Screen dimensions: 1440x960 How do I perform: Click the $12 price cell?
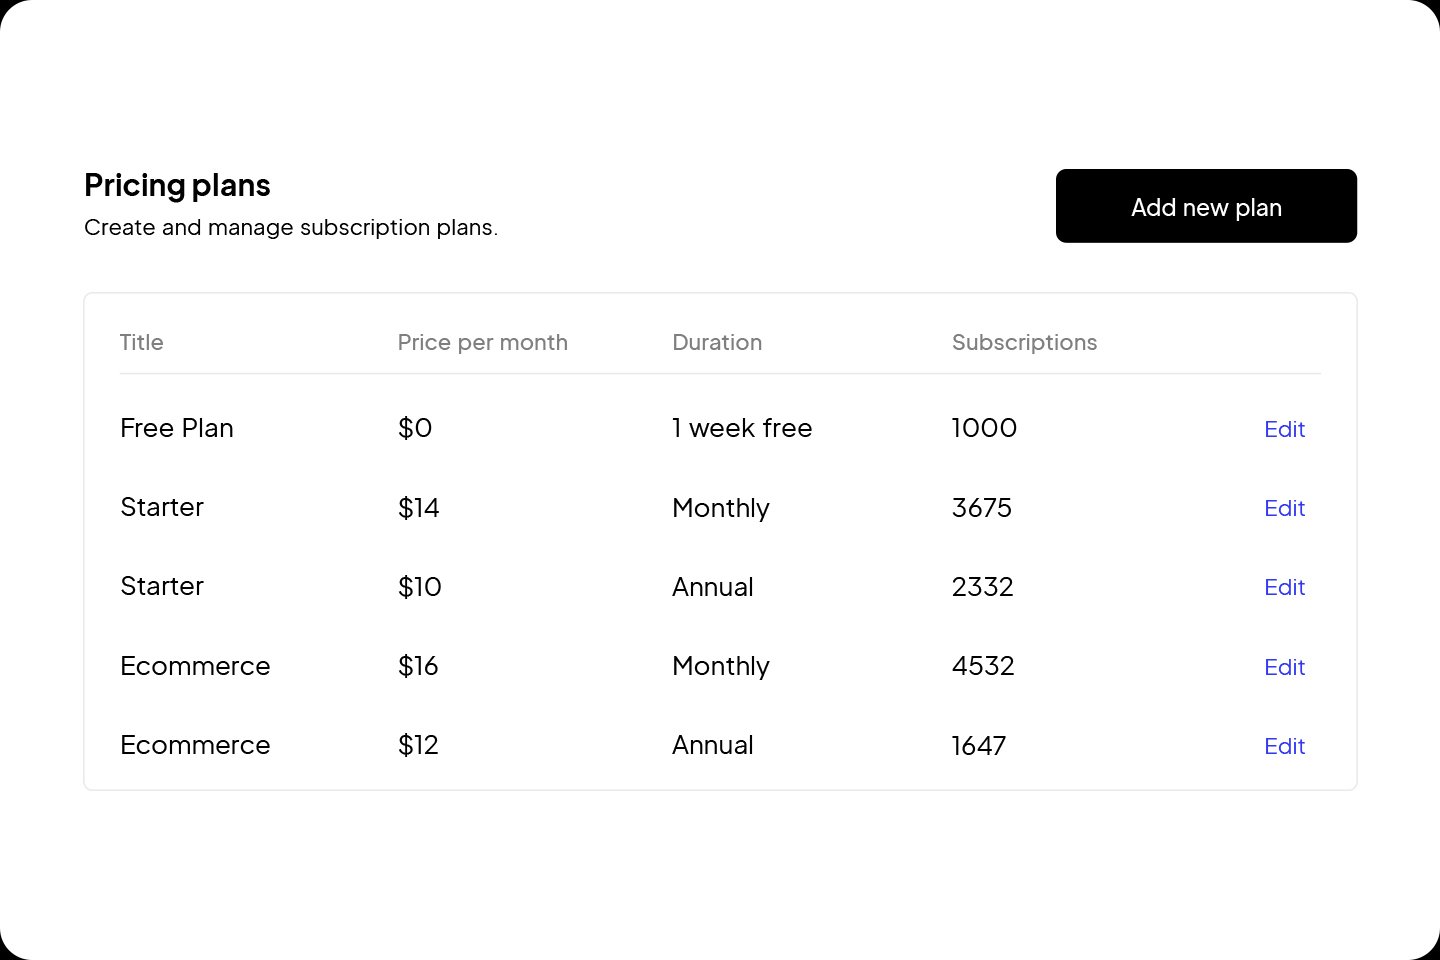click(x=418, y=745)
